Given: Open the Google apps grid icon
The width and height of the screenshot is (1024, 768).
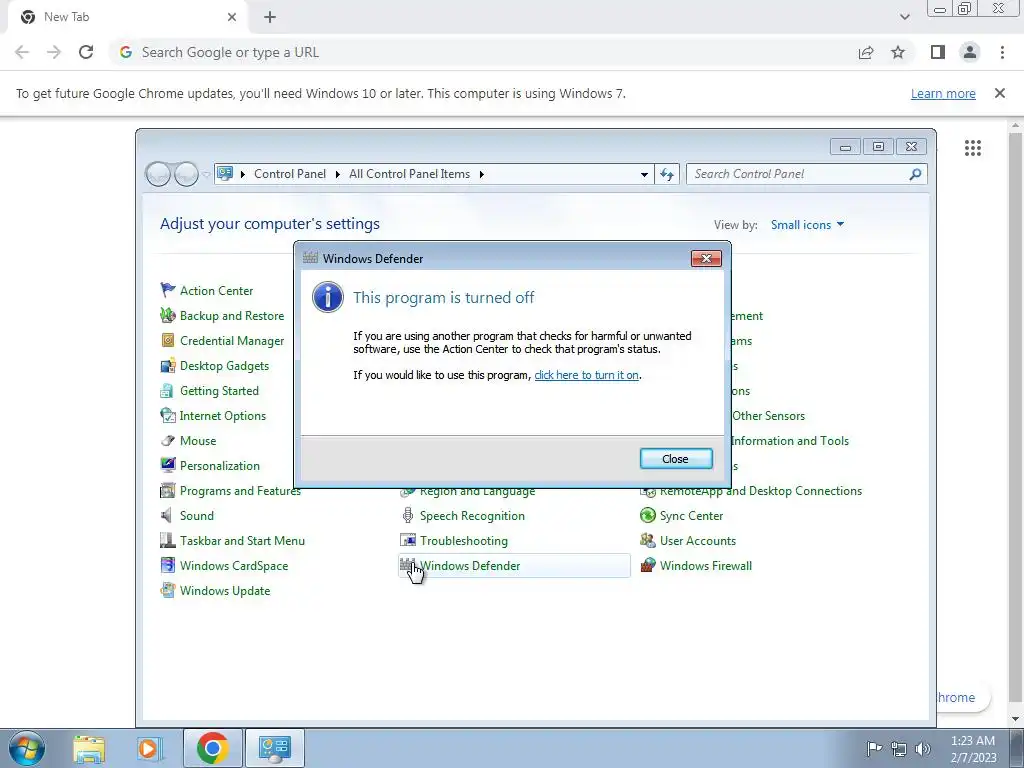Looking at the screenshot, I should (x=973, y=148).
